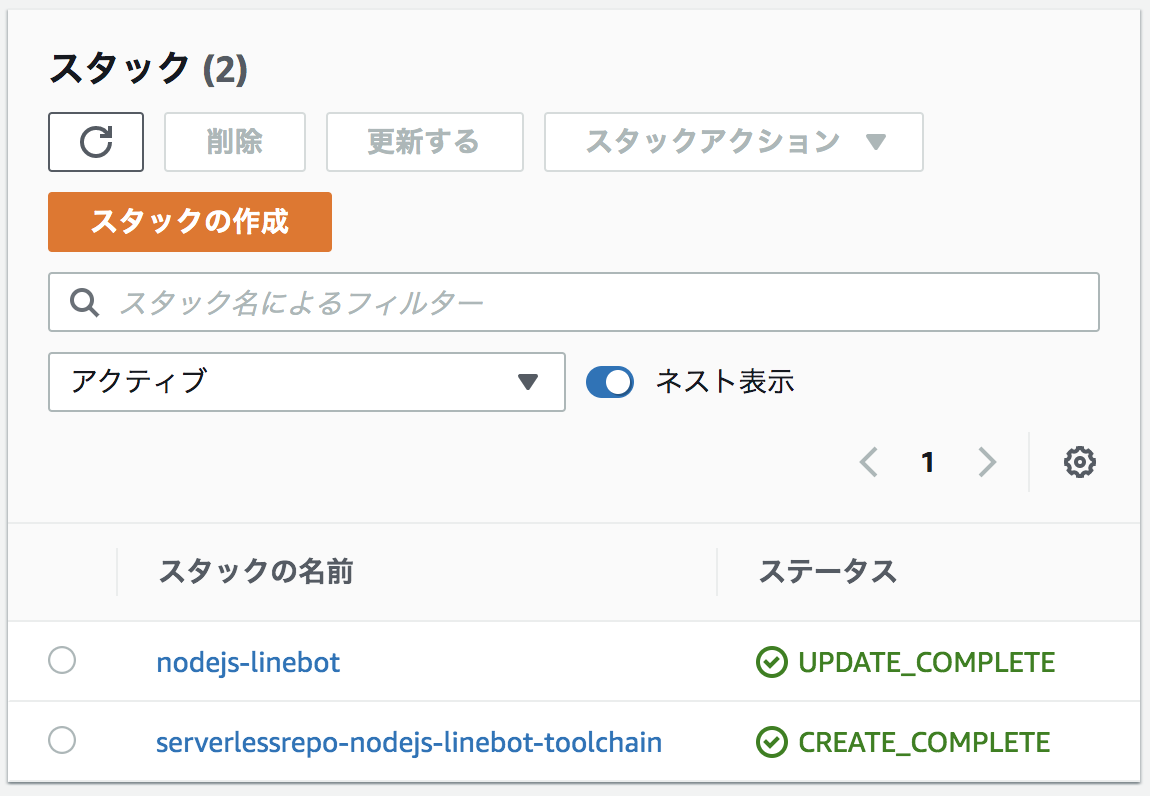The image size is (1150, 796).
Task: Click the UPDATE_COMPLETE green check icon
Action: tap(770, 662)
